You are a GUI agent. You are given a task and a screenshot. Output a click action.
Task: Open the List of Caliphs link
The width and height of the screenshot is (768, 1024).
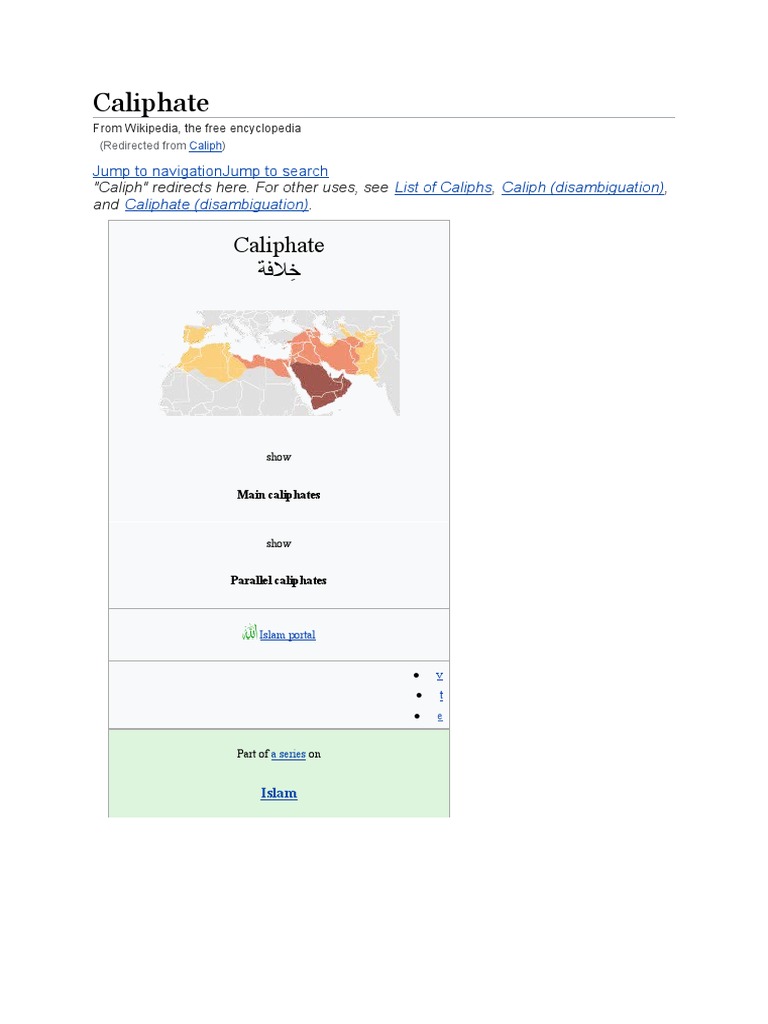[x=443, y=188]
